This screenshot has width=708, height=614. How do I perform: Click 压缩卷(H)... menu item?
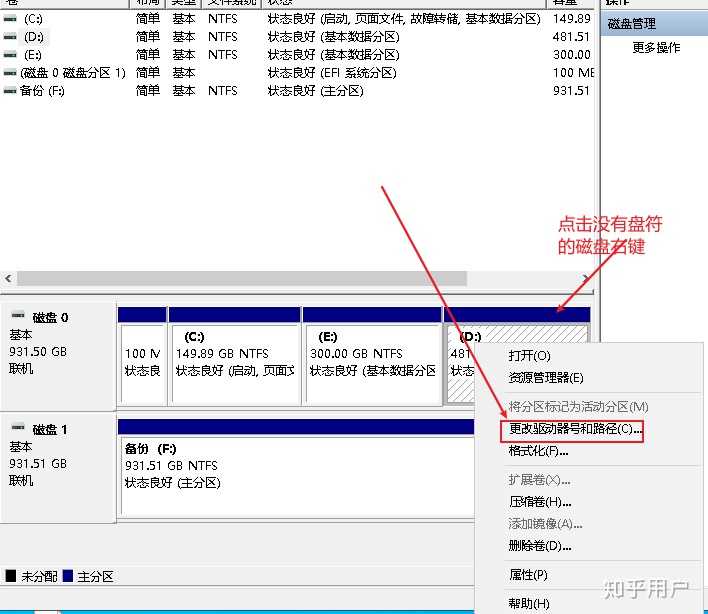click(x=540, y=502)
